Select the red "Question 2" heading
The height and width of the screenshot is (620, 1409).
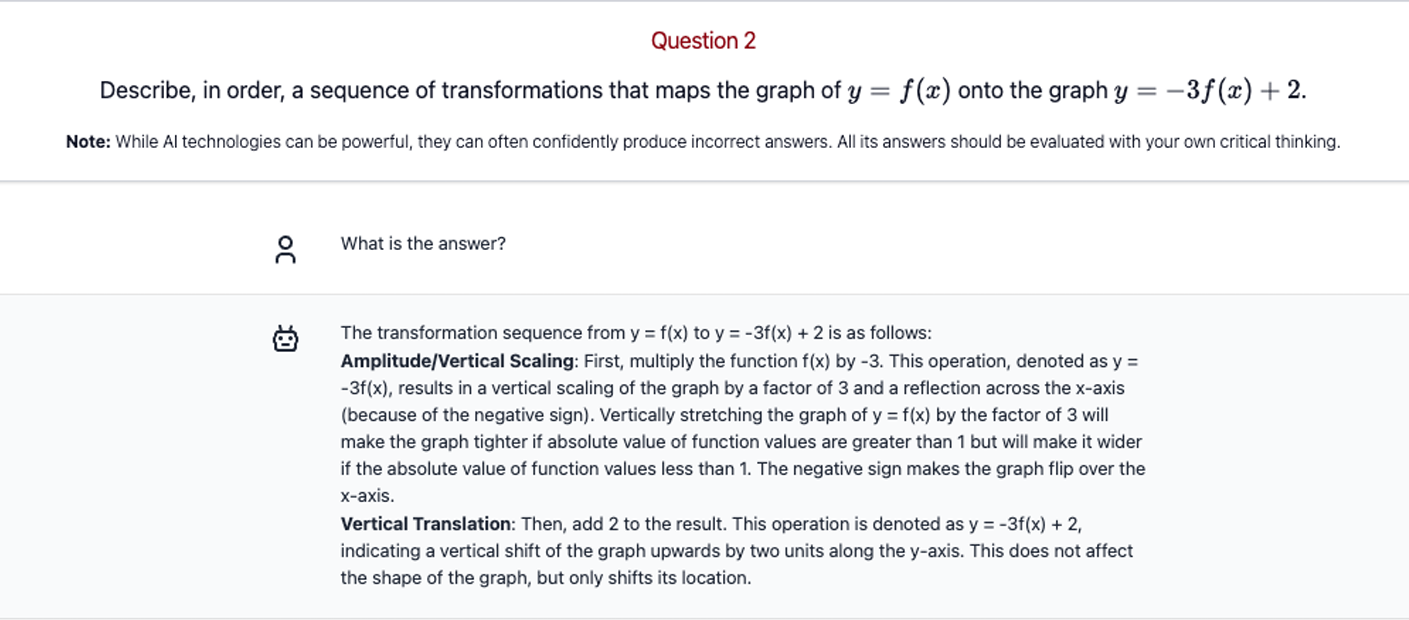point(703,41)
